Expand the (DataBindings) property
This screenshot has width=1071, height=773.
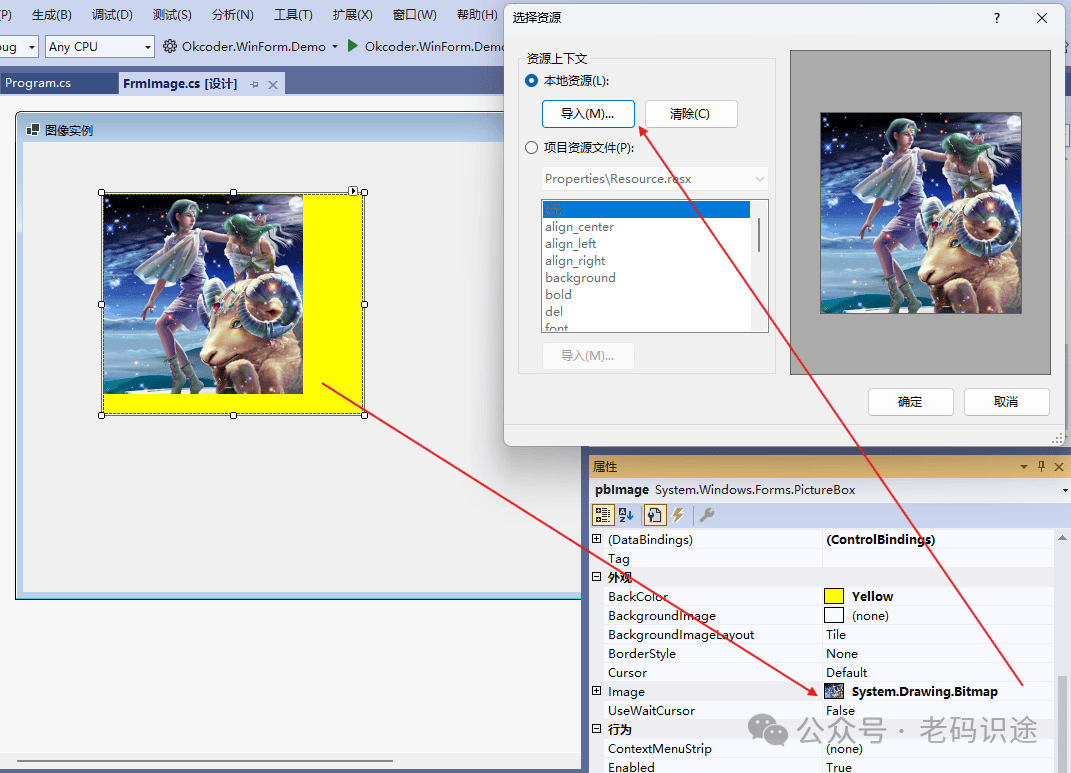[x=597, y=539]
